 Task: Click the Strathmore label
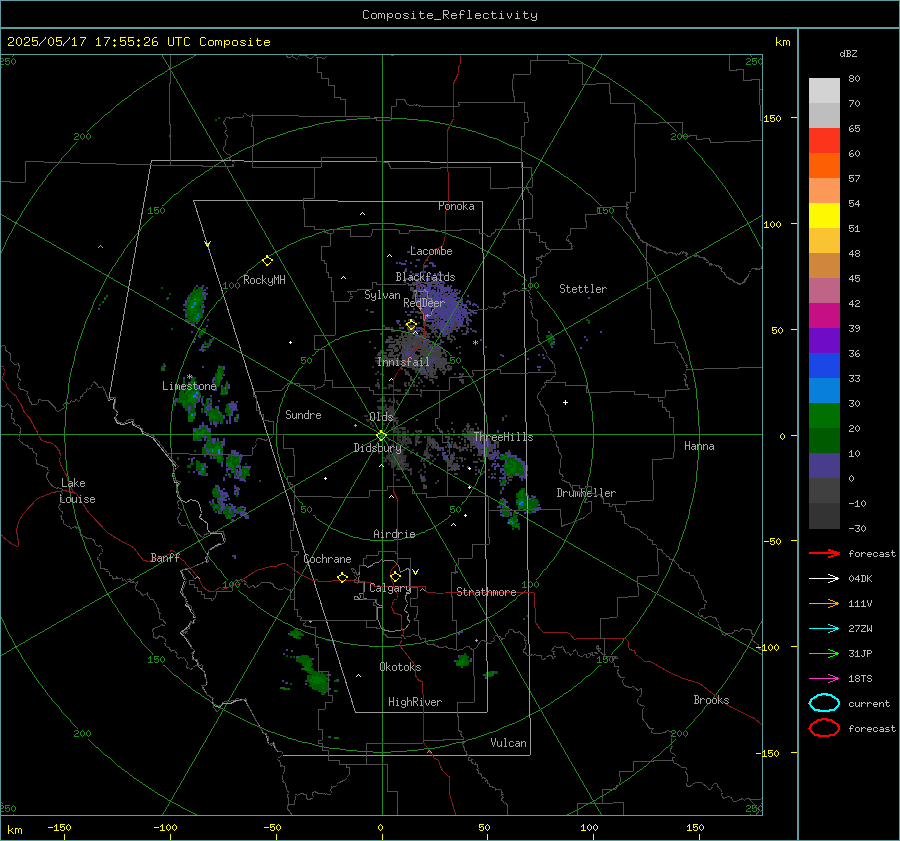(486, 592)
